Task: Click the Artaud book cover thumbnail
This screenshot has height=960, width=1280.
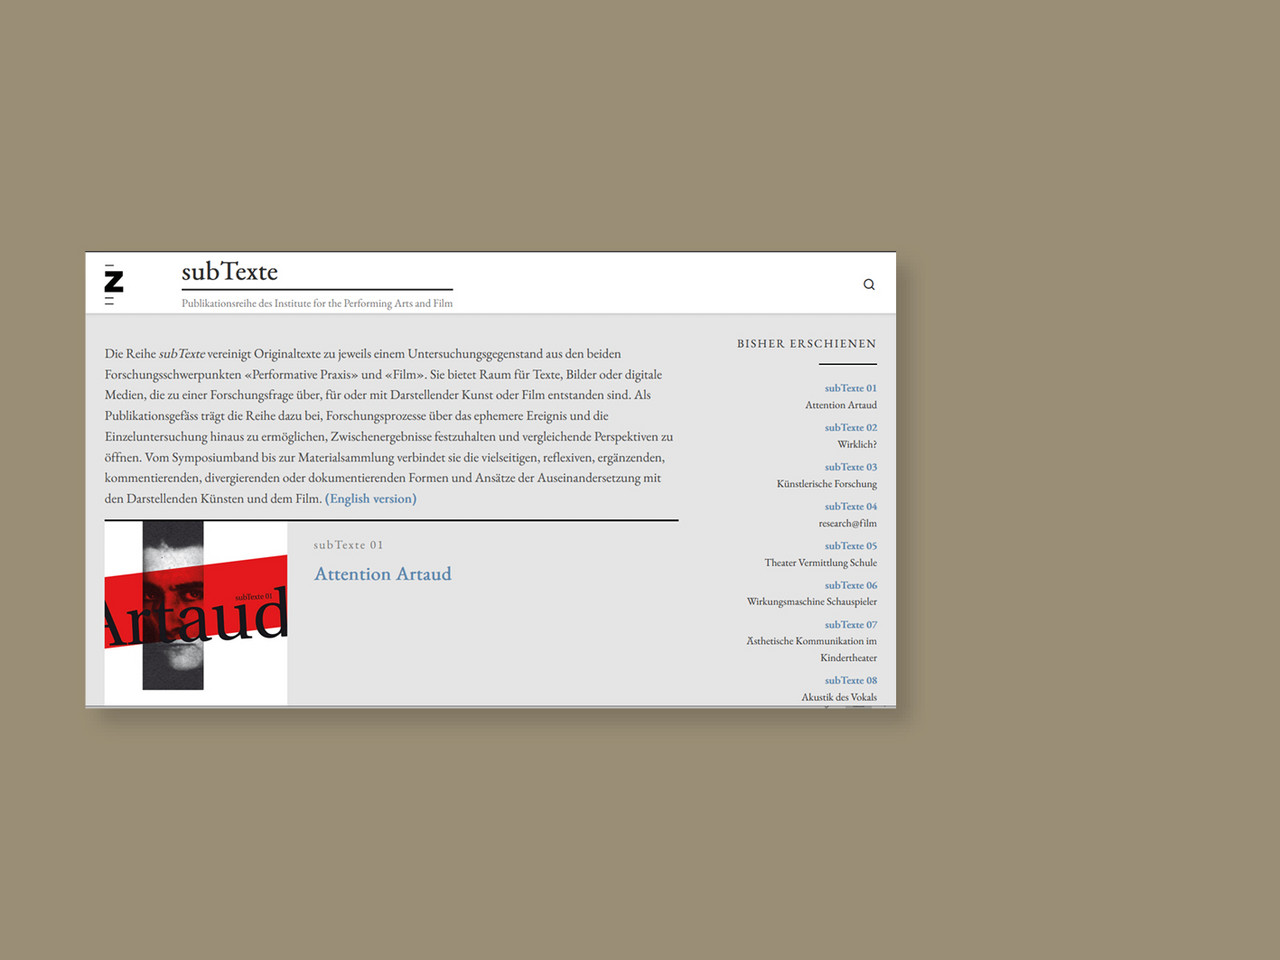Action: 196,612
